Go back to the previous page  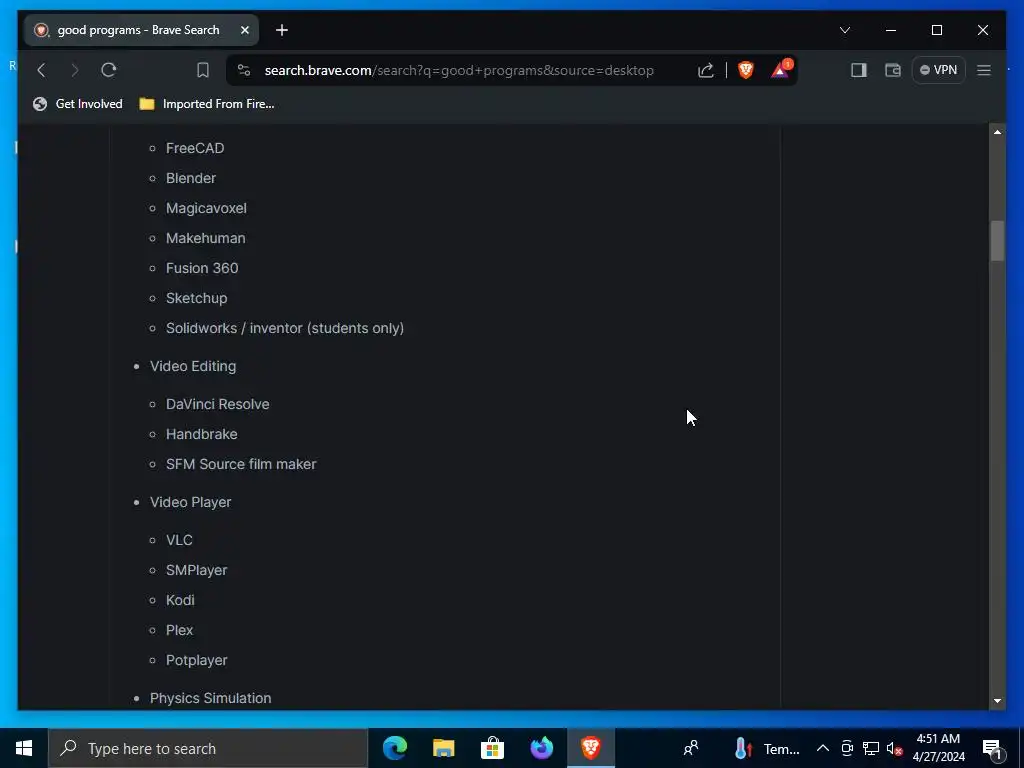click(x=41, y=70)
